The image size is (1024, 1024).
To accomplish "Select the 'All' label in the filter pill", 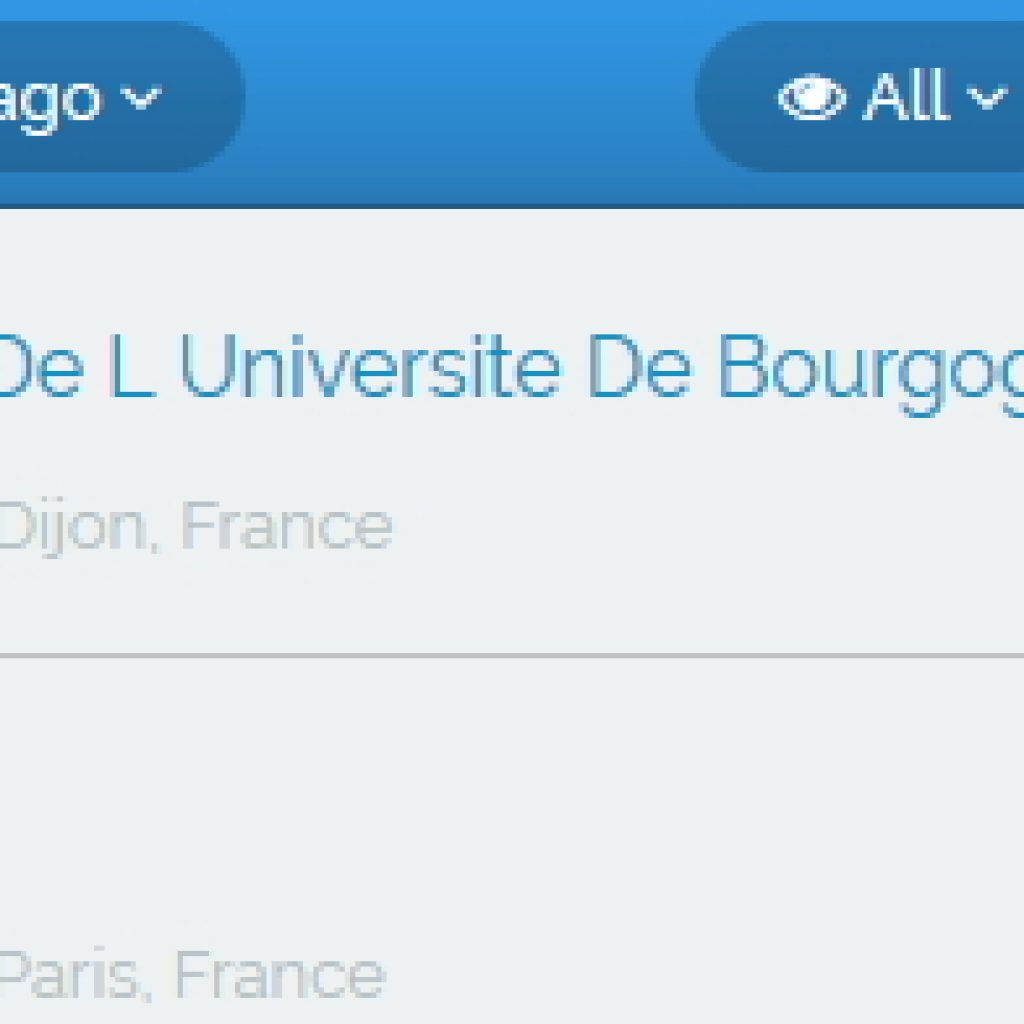I will 906,96.
